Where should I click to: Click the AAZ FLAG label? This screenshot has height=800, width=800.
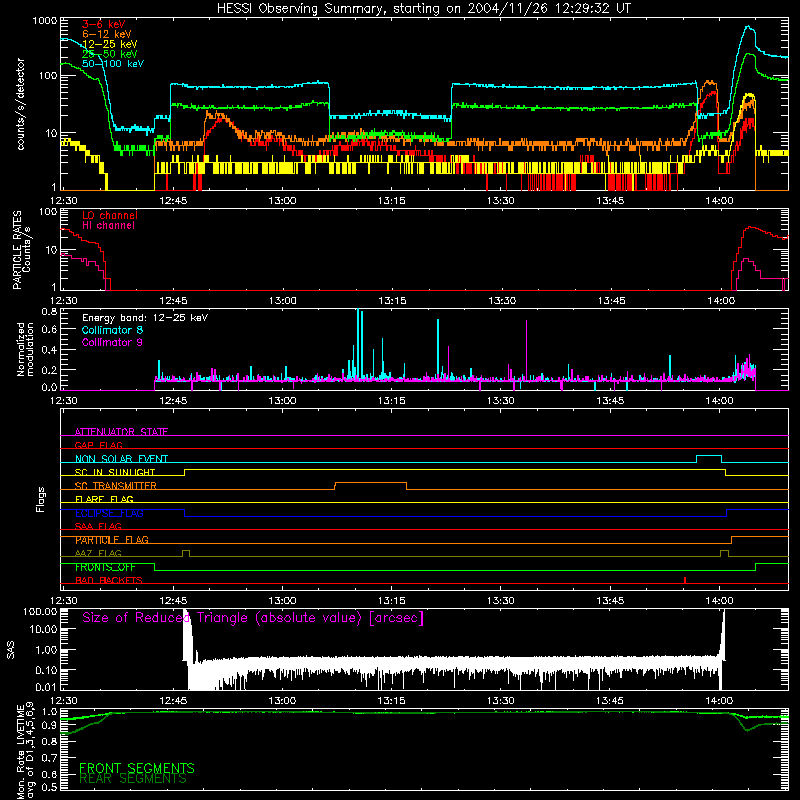click(x=98, y=553)
